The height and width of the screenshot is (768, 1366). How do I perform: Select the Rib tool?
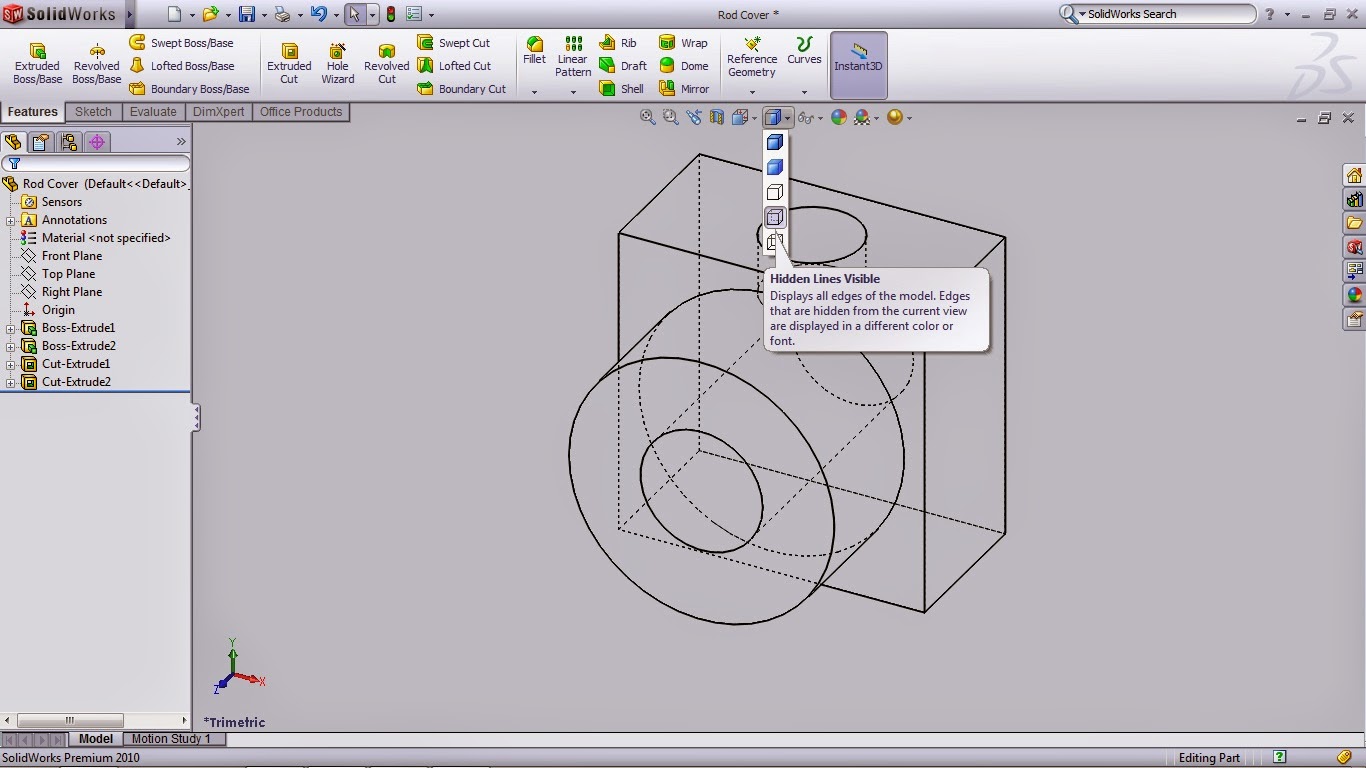tap(617, 43)
